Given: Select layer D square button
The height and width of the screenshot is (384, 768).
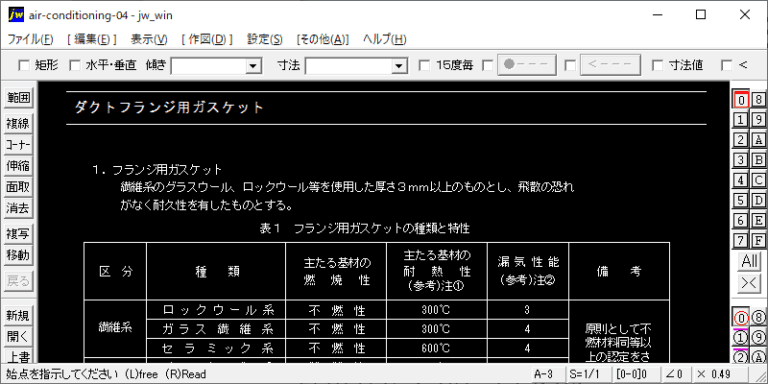Looking at the screenshot, I should [759, 200].
